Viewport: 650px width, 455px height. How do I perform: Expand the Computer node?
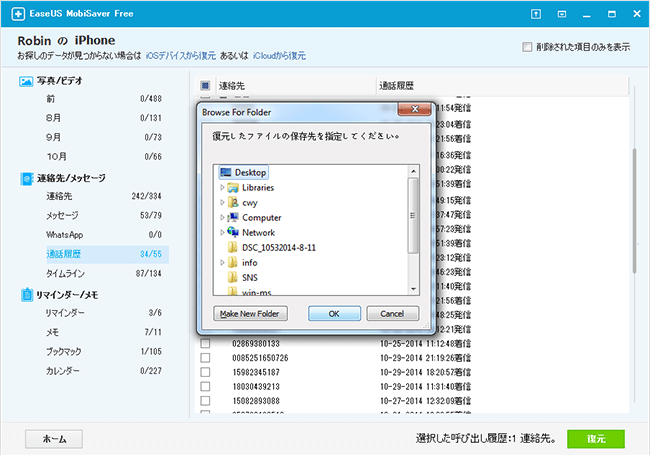(x=222, y=218)
